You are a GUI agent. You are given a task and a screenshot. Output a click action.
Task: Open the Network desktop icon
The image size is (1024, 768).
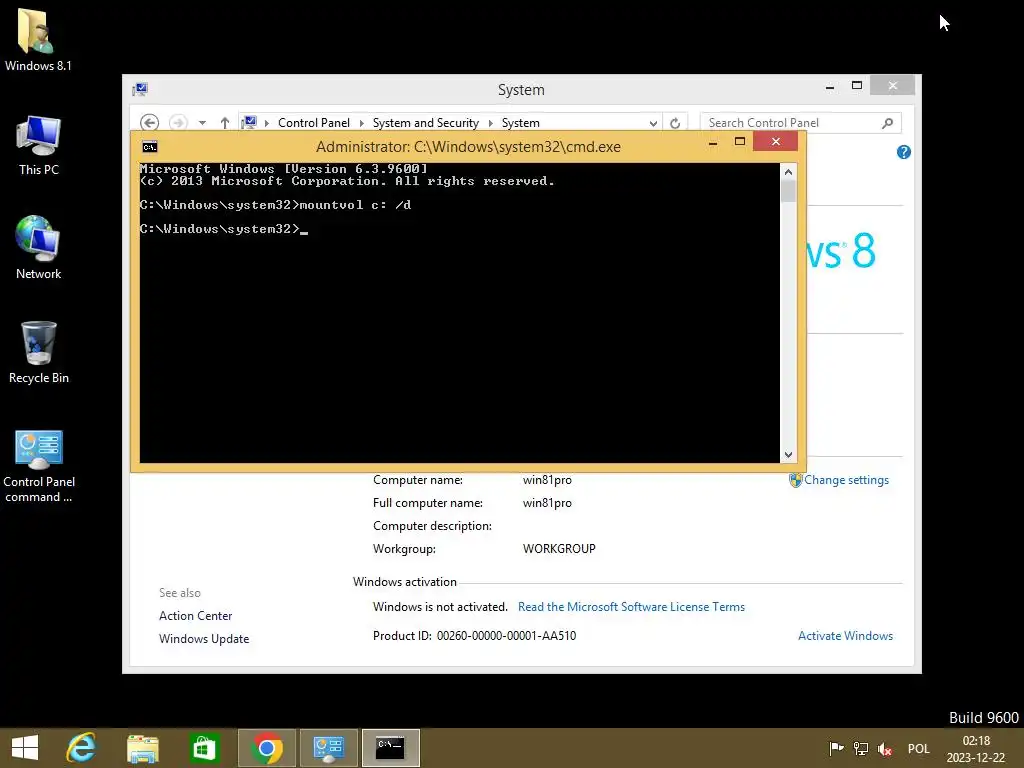coord(39,248)
